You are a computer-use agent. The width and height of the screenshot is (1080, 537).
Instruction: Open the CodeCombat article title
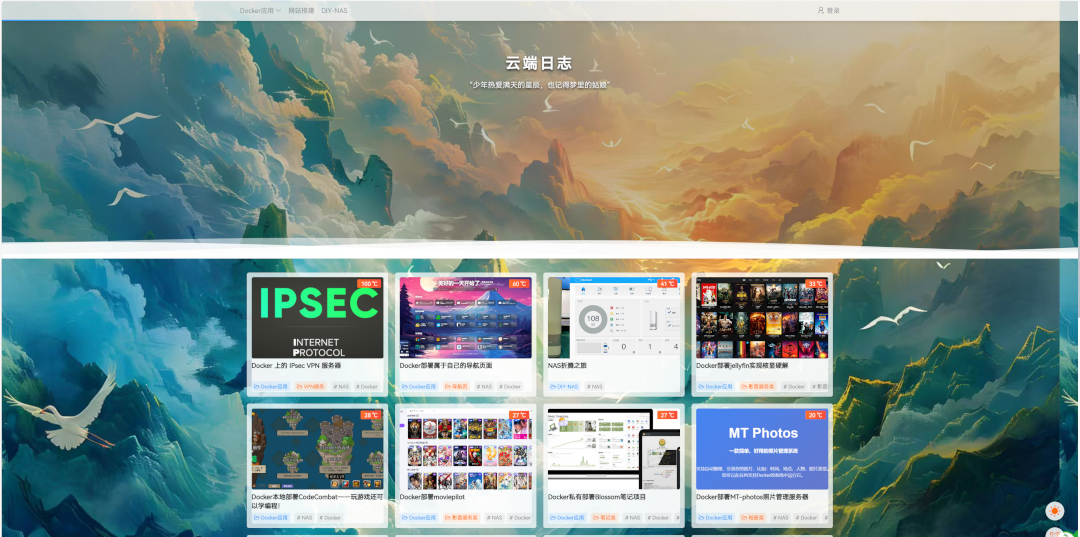point(318,501)
